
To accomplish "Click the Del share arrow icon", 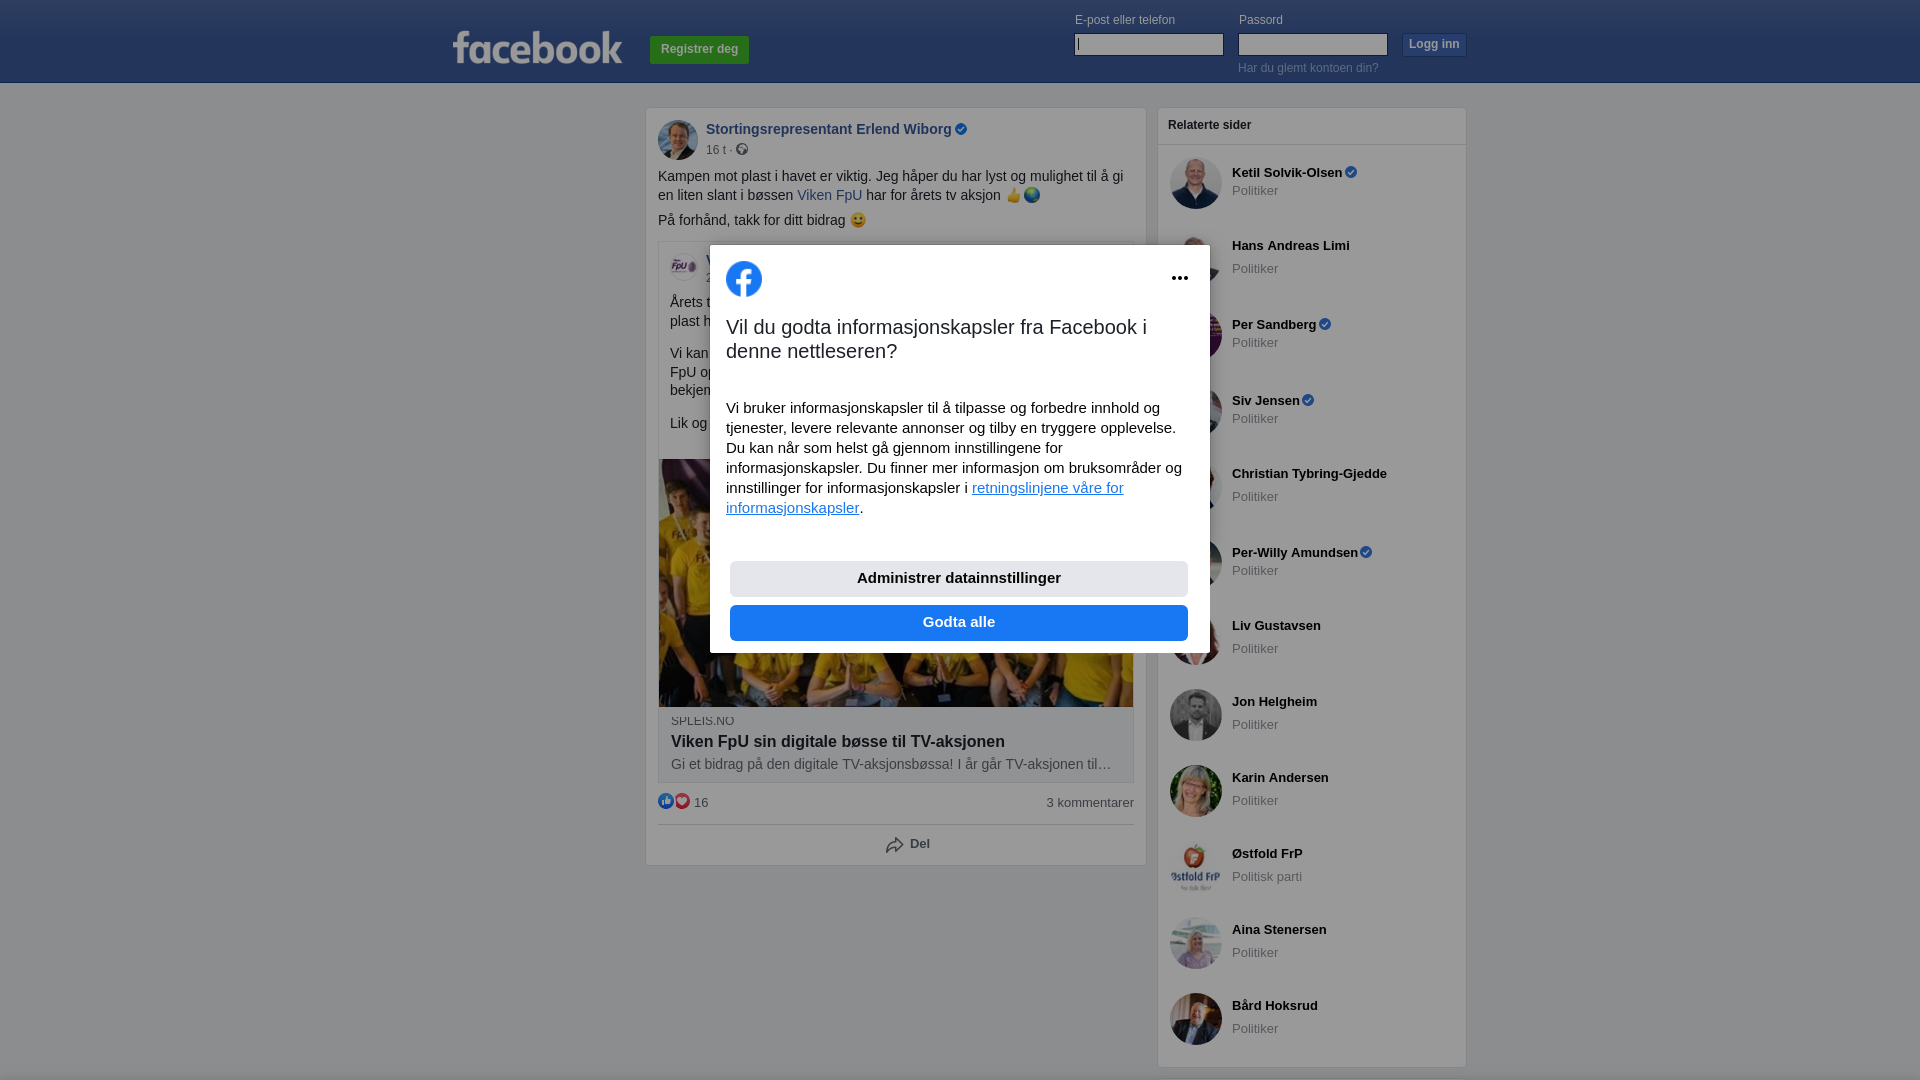I will [894, 845].
